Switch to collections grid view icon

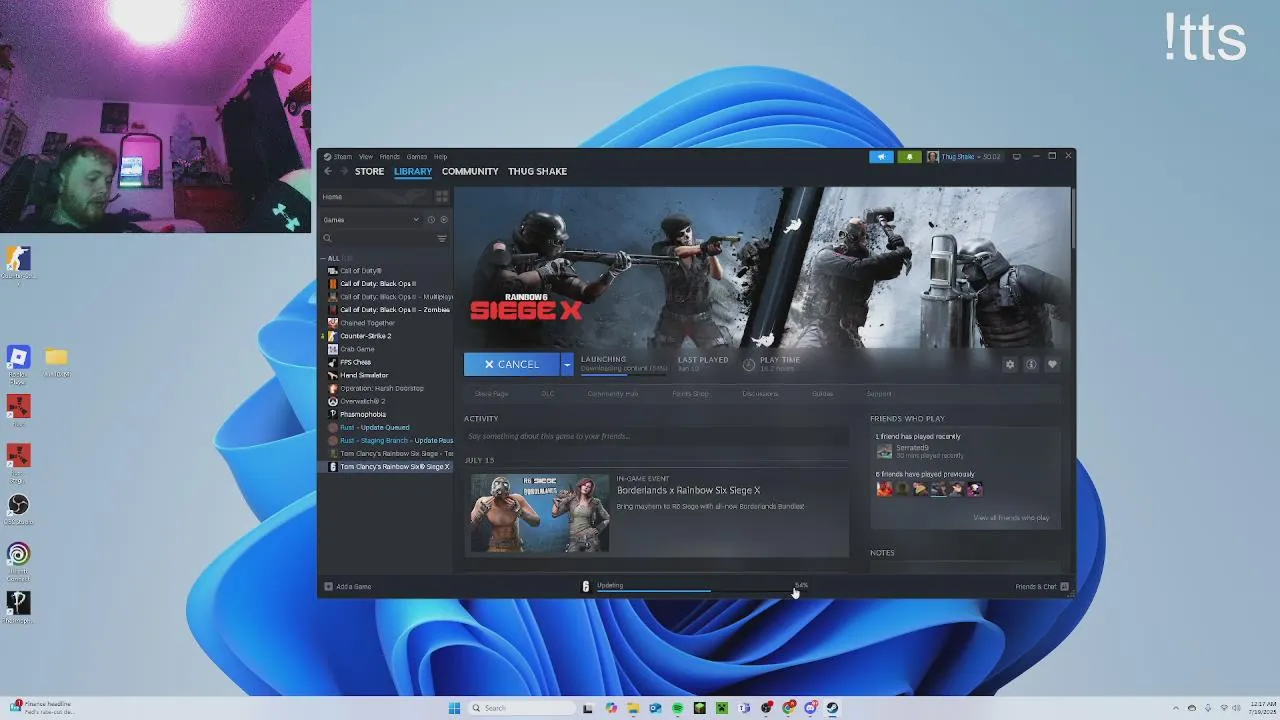[x=442, y=197]
